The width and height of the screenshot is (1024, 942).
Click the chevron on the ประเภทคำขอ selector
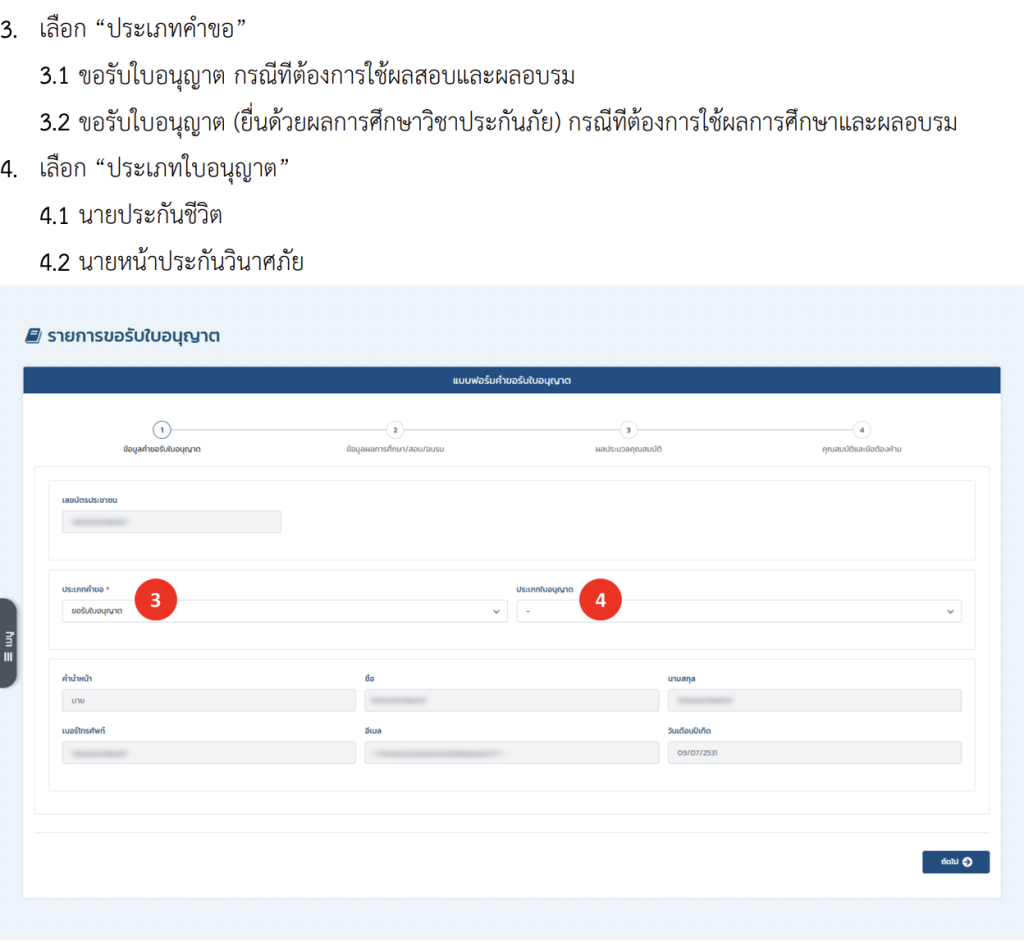(497, 611)
